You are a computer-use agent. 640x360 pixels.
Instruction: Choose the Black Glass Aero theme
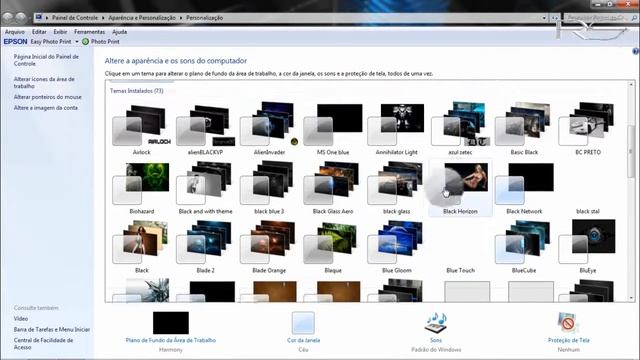point(333,189)
